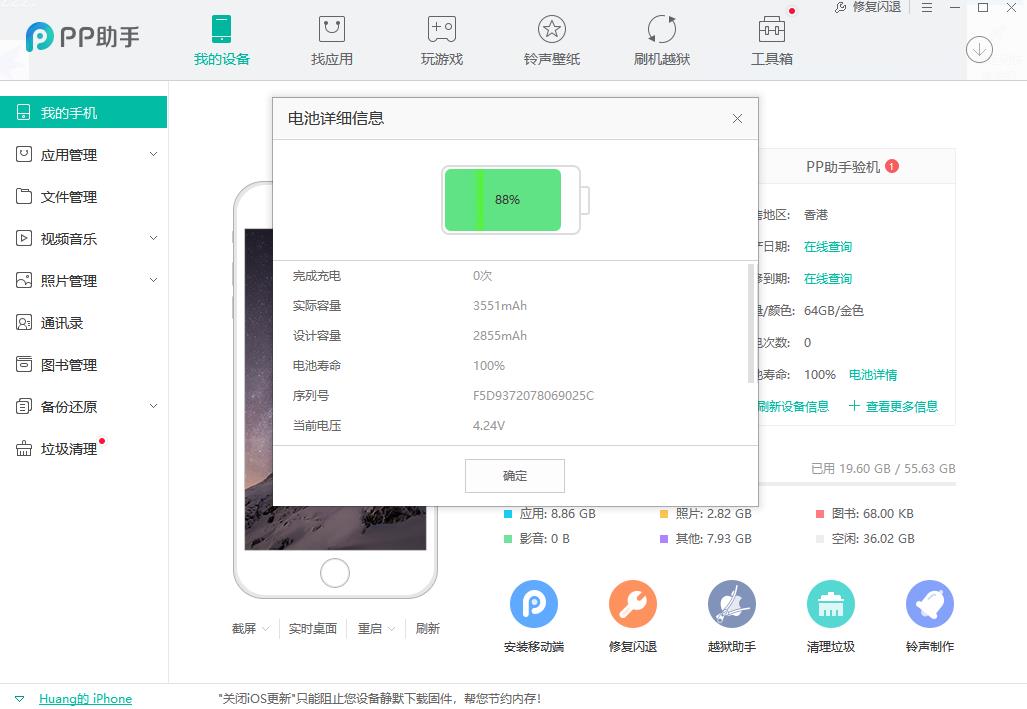This screenshot has height=709, width=1027.
Task: Click the 电池寿命 row label
Action: [316, 366]
